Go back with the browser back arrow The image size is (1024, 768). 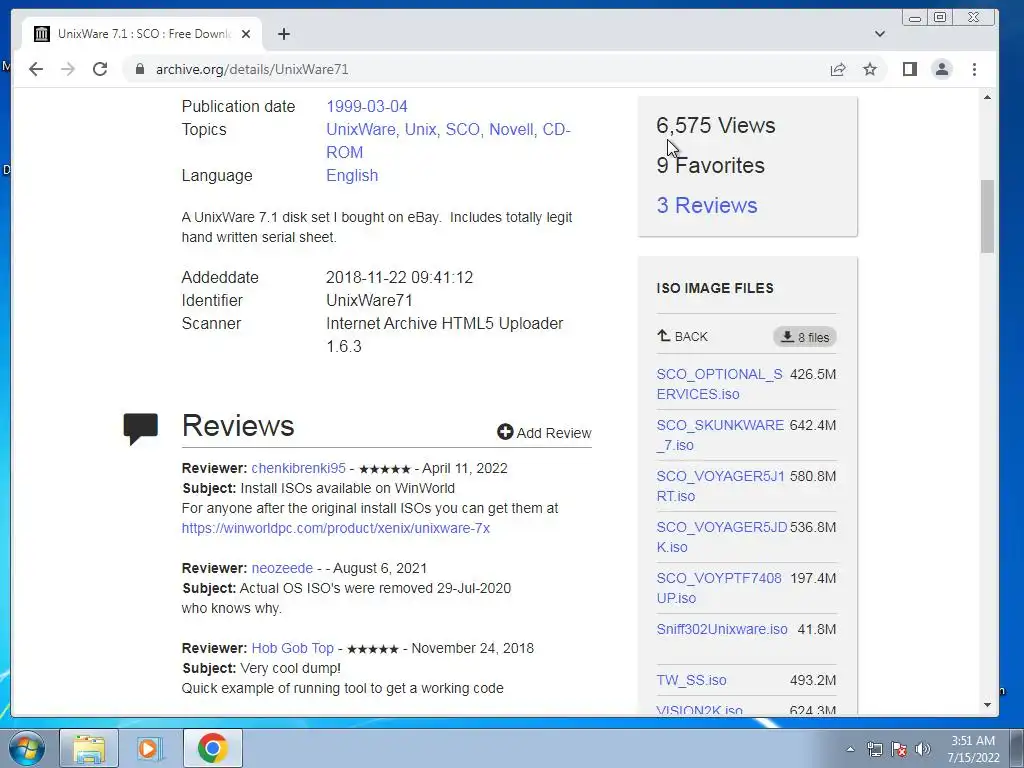[x=36, y=69]
